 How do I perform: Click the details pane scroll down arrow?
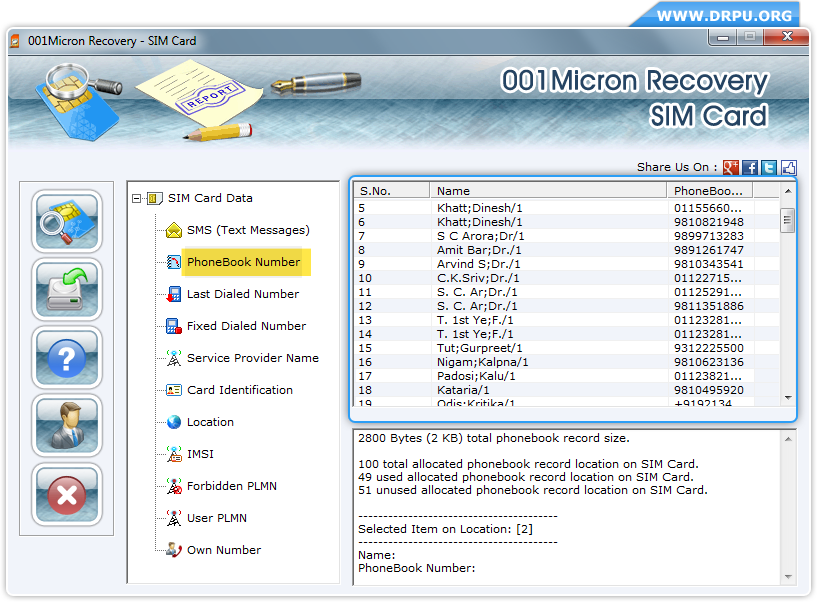point(788,576)
